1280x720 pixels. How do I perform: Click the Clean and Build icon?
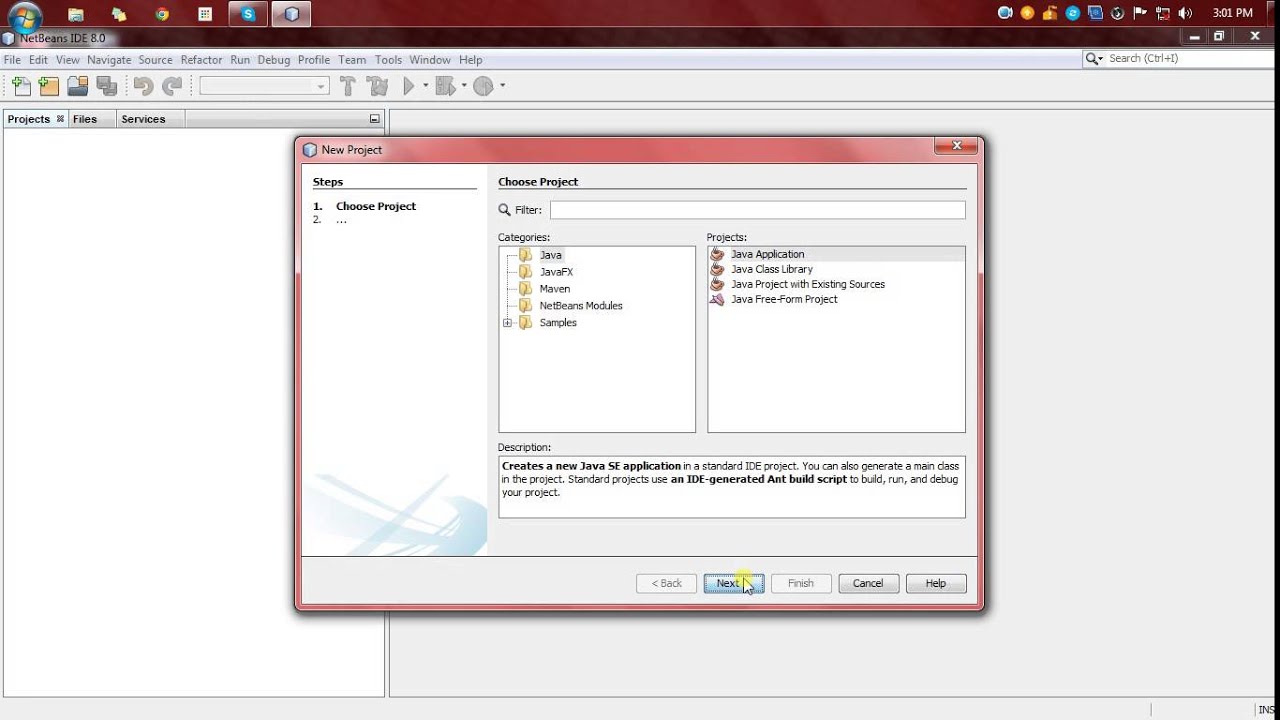click(x=377, y=86)
